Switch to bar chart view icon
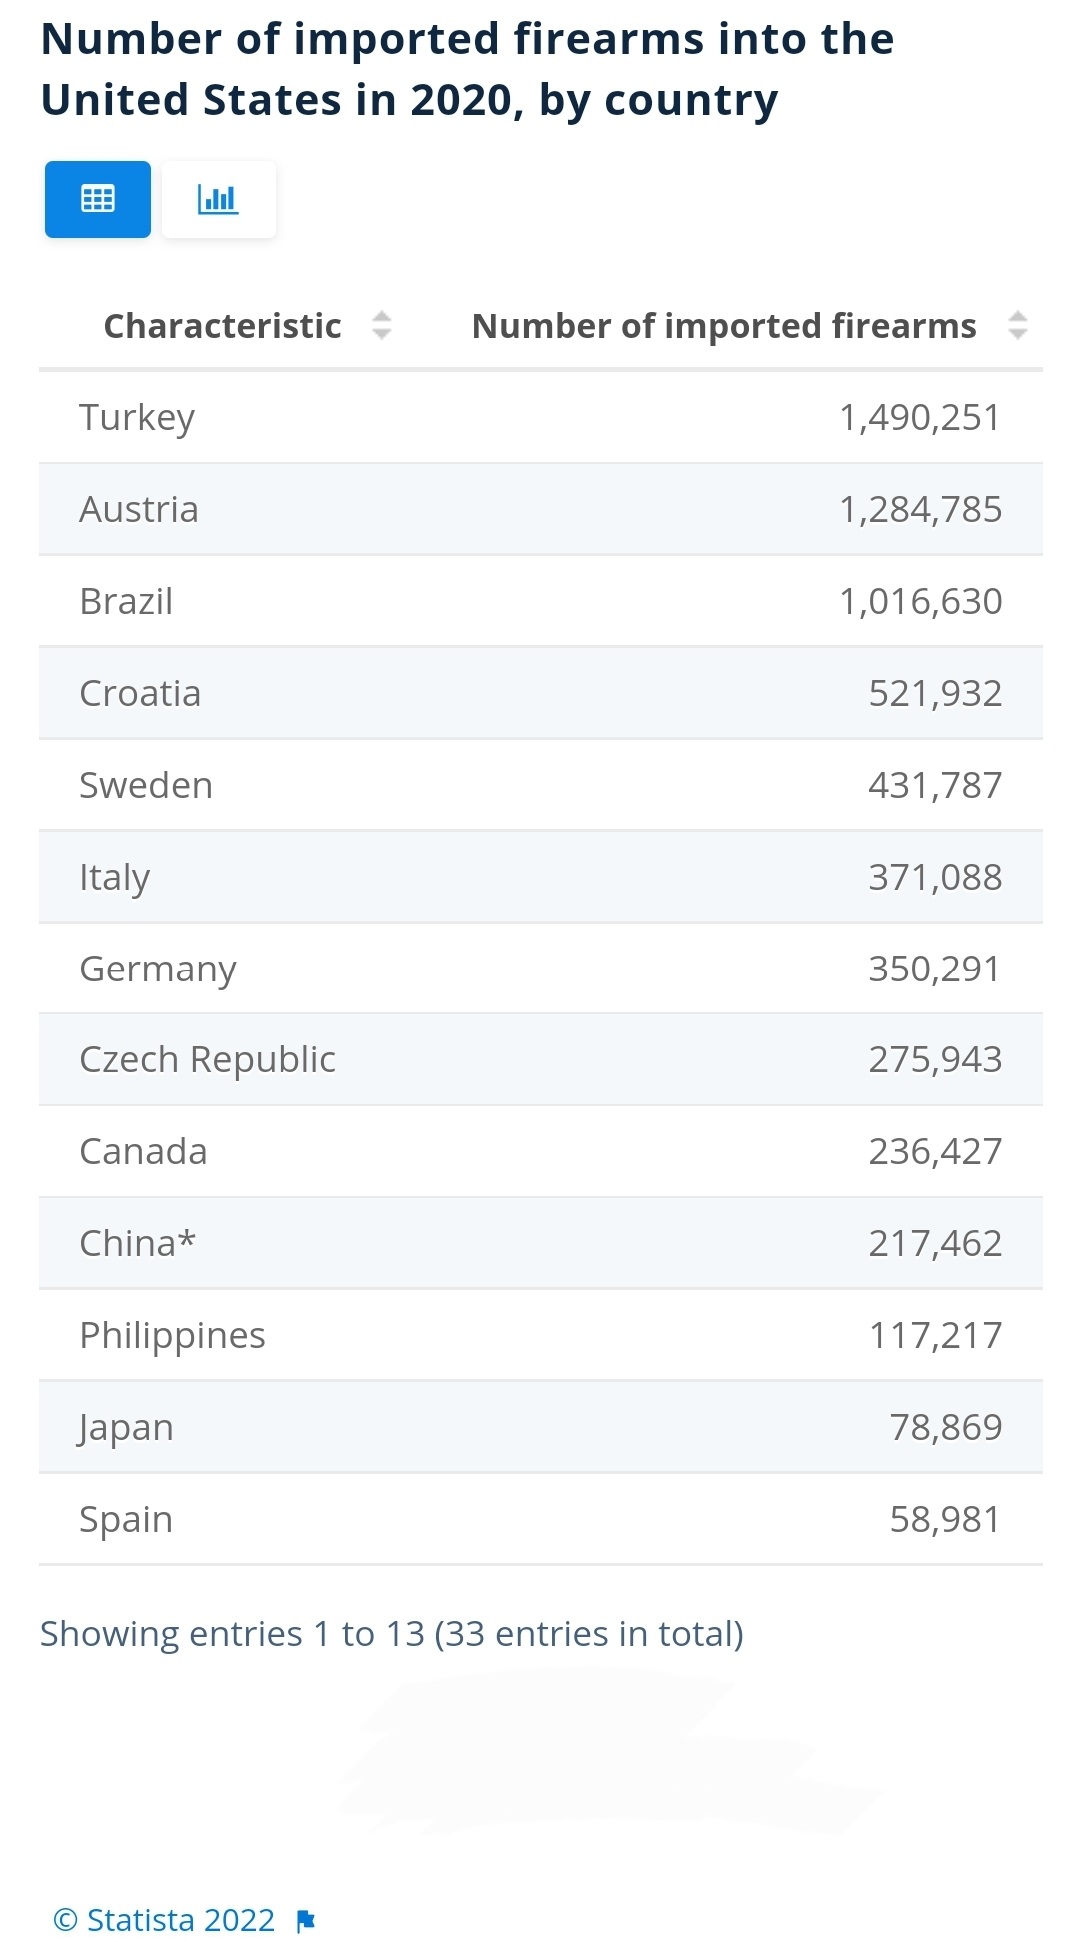1080x1942 pixels. point(218,199)
